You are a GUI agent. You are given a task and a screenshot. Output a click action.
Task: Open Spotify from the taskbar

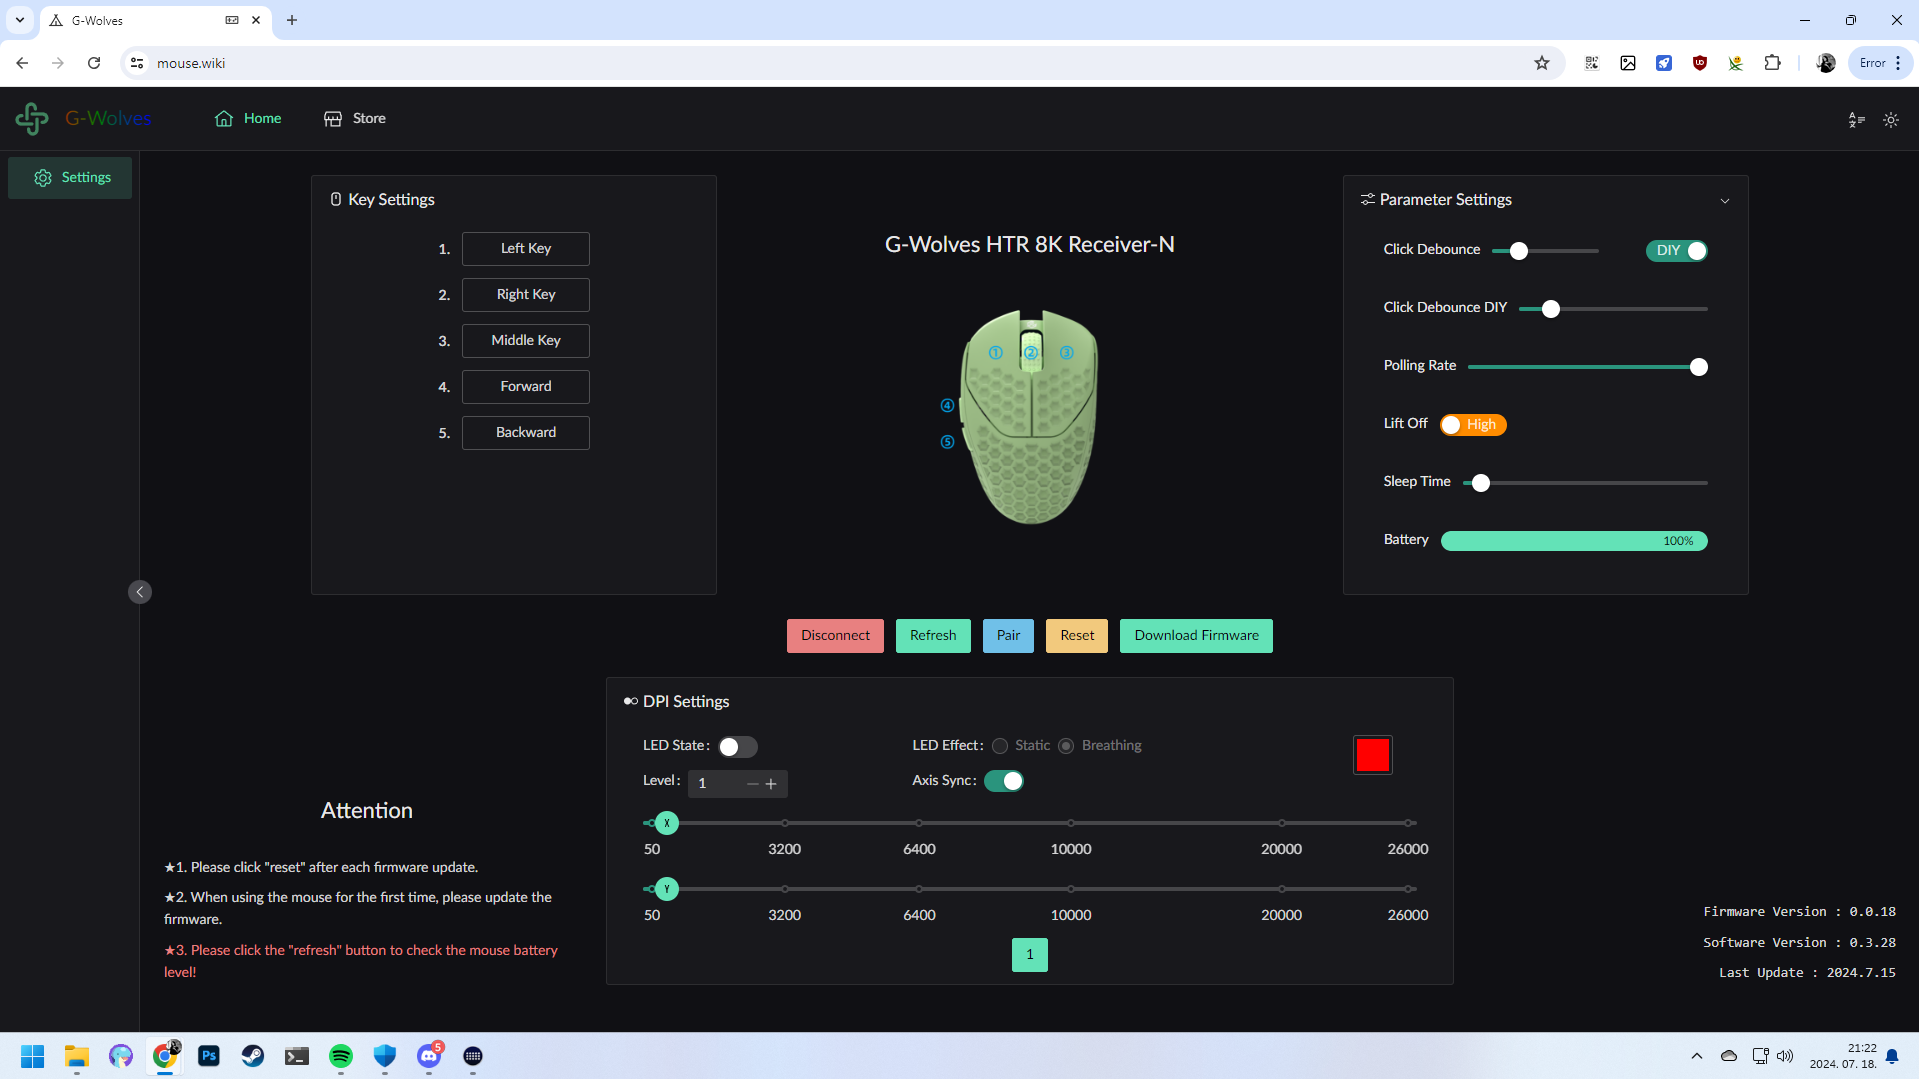click(341, 1056)
